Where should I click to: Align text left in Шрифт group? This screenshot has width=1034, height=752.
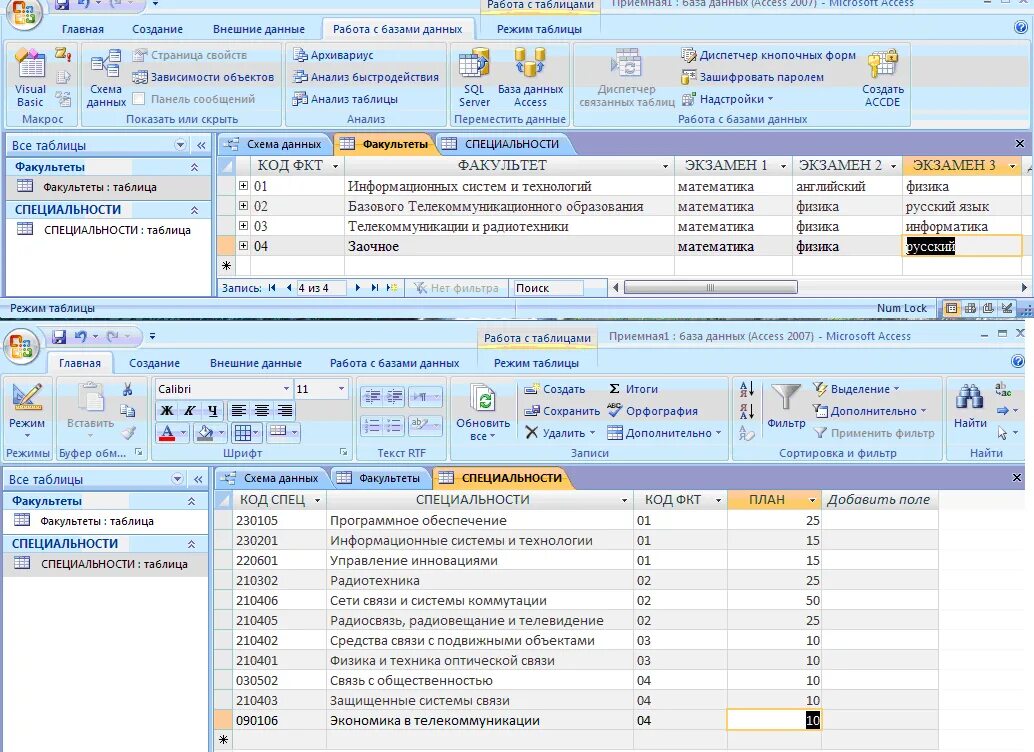pos(239,410)
